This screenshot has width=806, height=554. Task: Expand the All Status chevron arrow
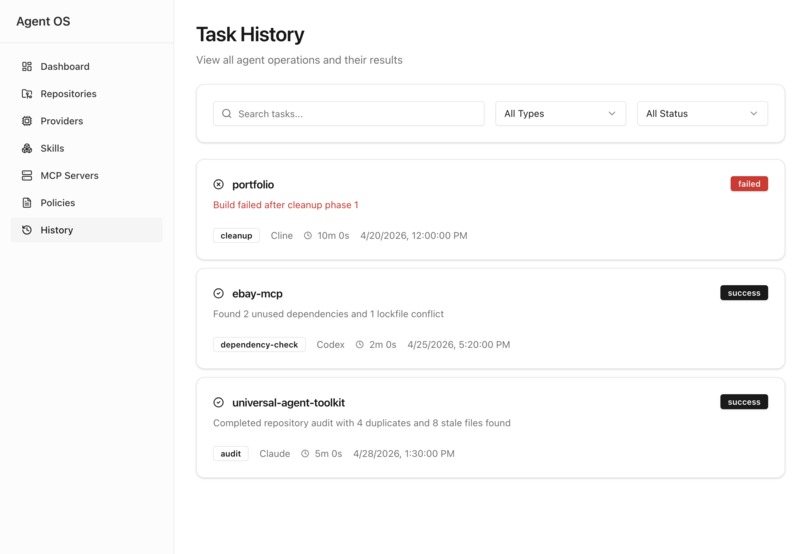[x=754, y=114]
